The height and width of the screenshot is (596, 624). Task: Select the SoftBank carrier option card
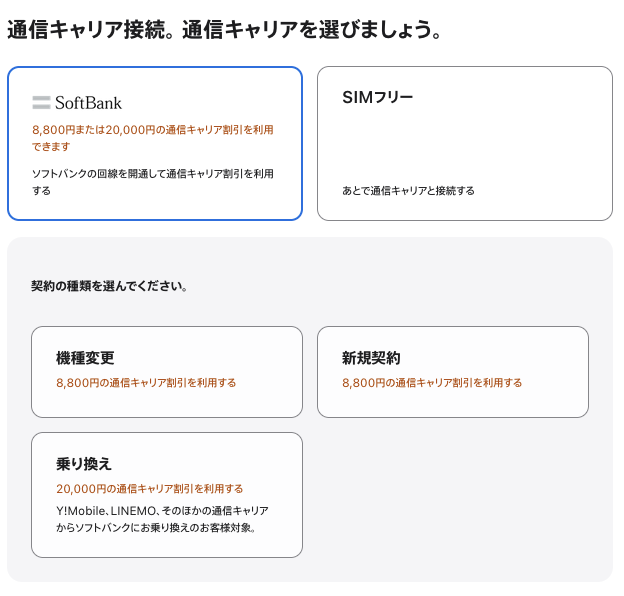[x=155, y=143]
